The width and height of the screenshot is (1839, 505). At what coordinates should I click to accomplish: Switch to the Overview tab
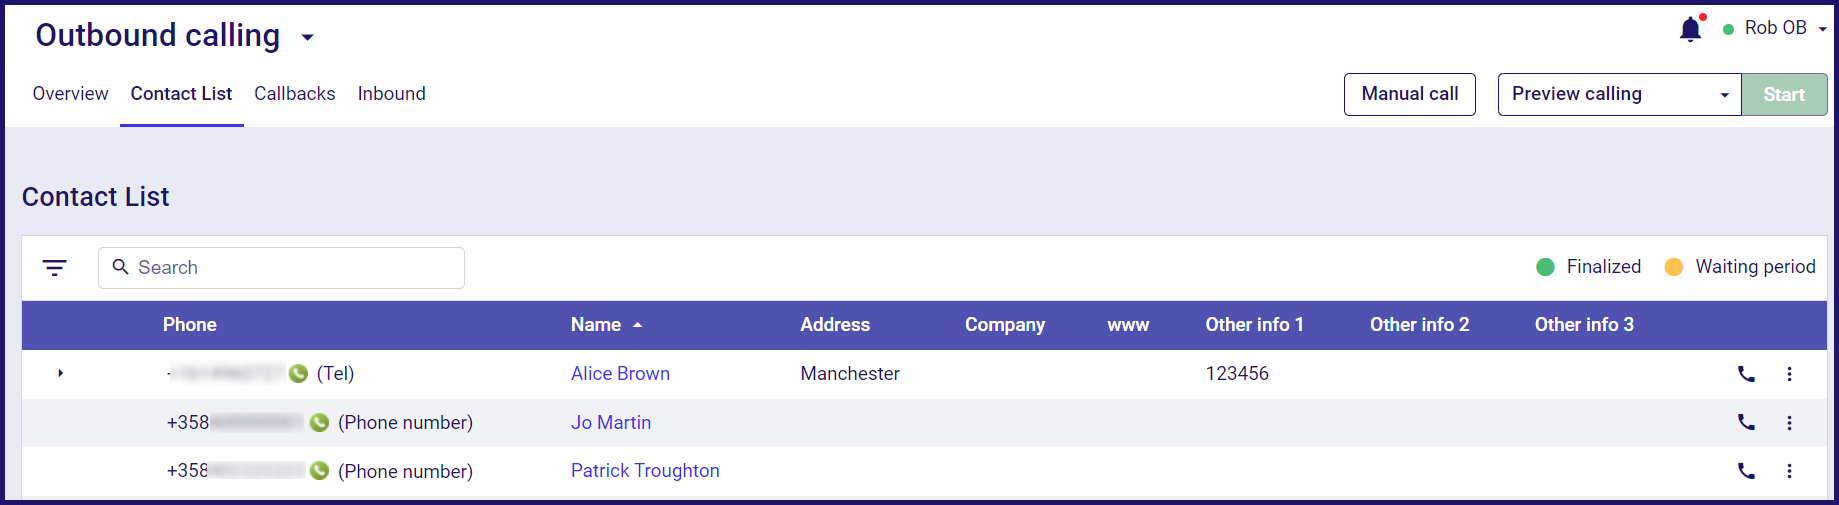70,94
